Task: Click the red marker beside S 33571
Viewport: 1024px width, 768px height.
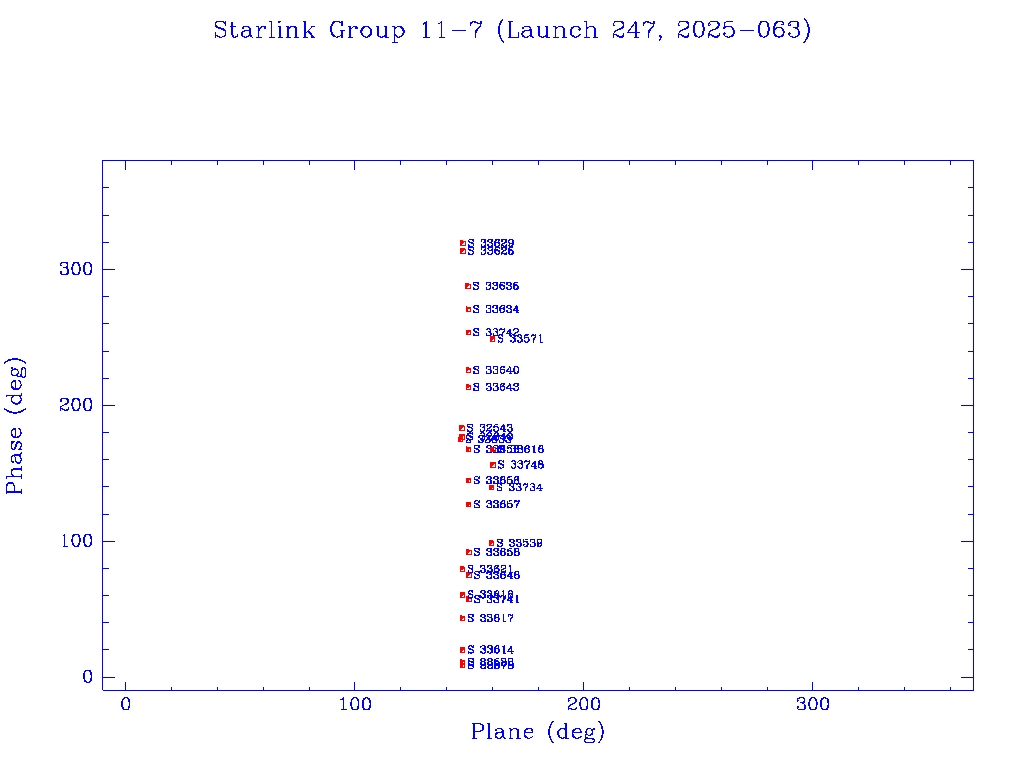Action: tap(492, 339)
